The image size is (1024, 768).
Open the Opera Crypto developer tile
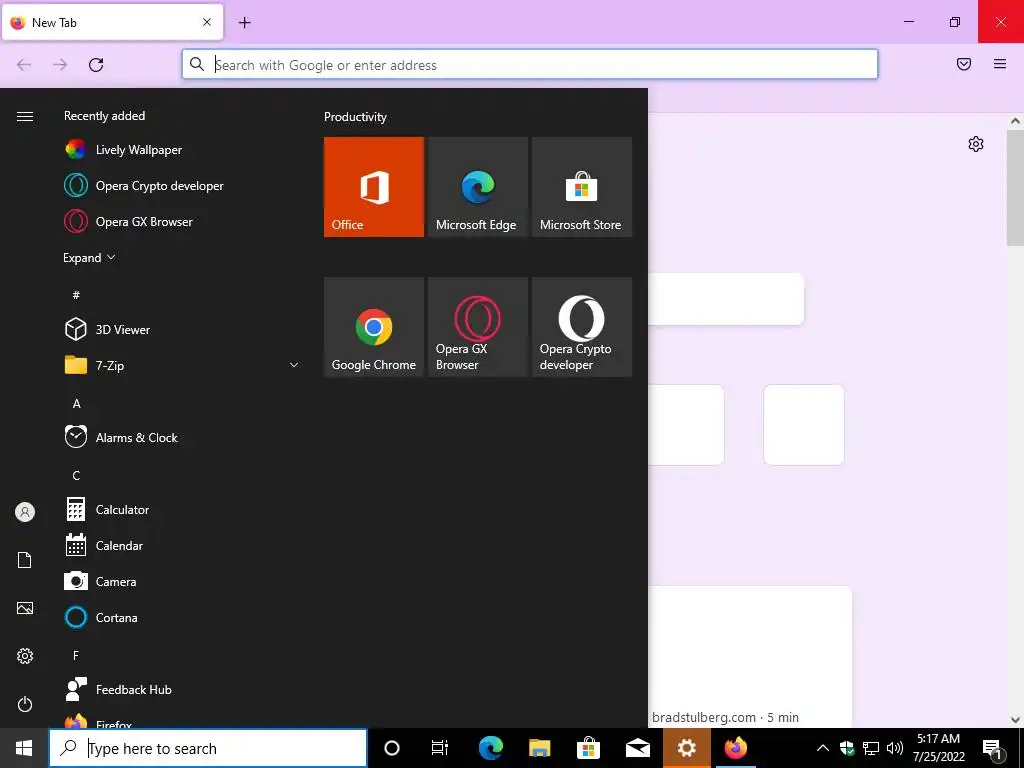point(582,327)
